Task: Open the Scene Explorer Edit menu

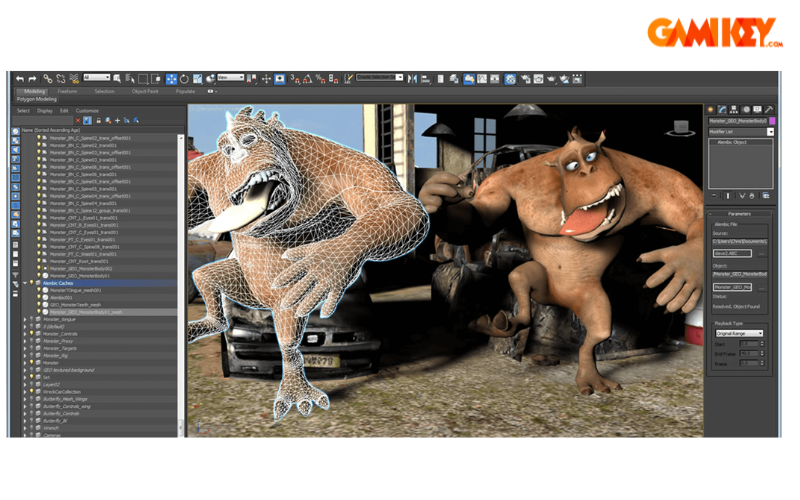Action: pyautogui.click(x=64, y=111)
